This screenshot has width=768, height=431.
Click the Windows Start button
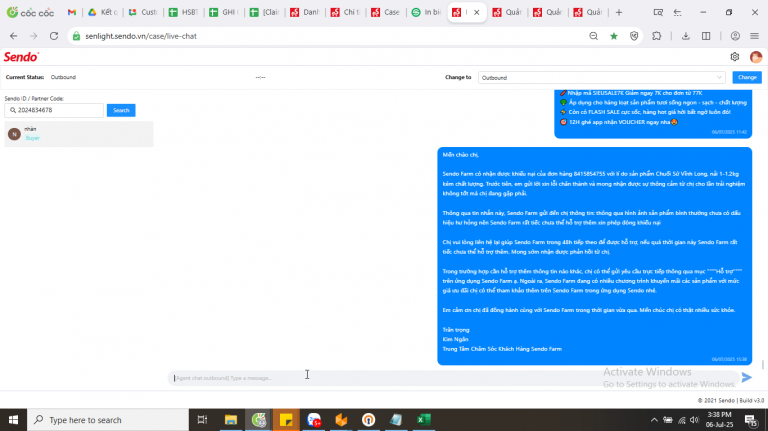(x=13, y=420)
